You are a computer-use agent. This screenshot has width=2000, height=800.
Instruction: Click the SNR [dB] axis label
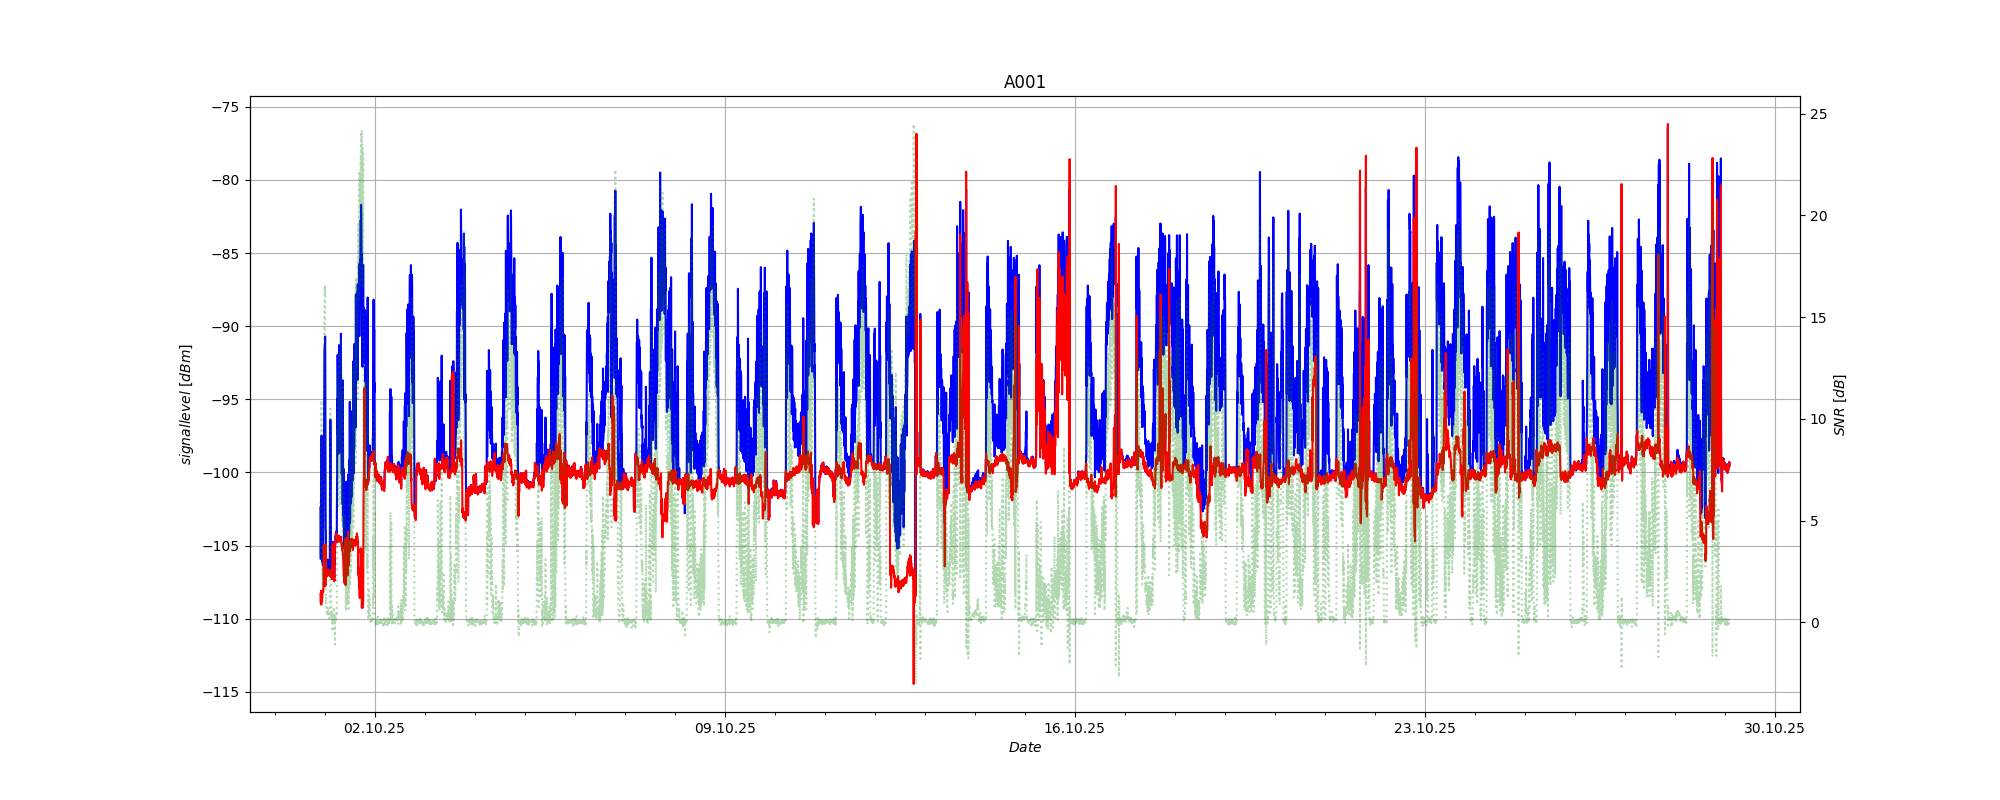1839,404
